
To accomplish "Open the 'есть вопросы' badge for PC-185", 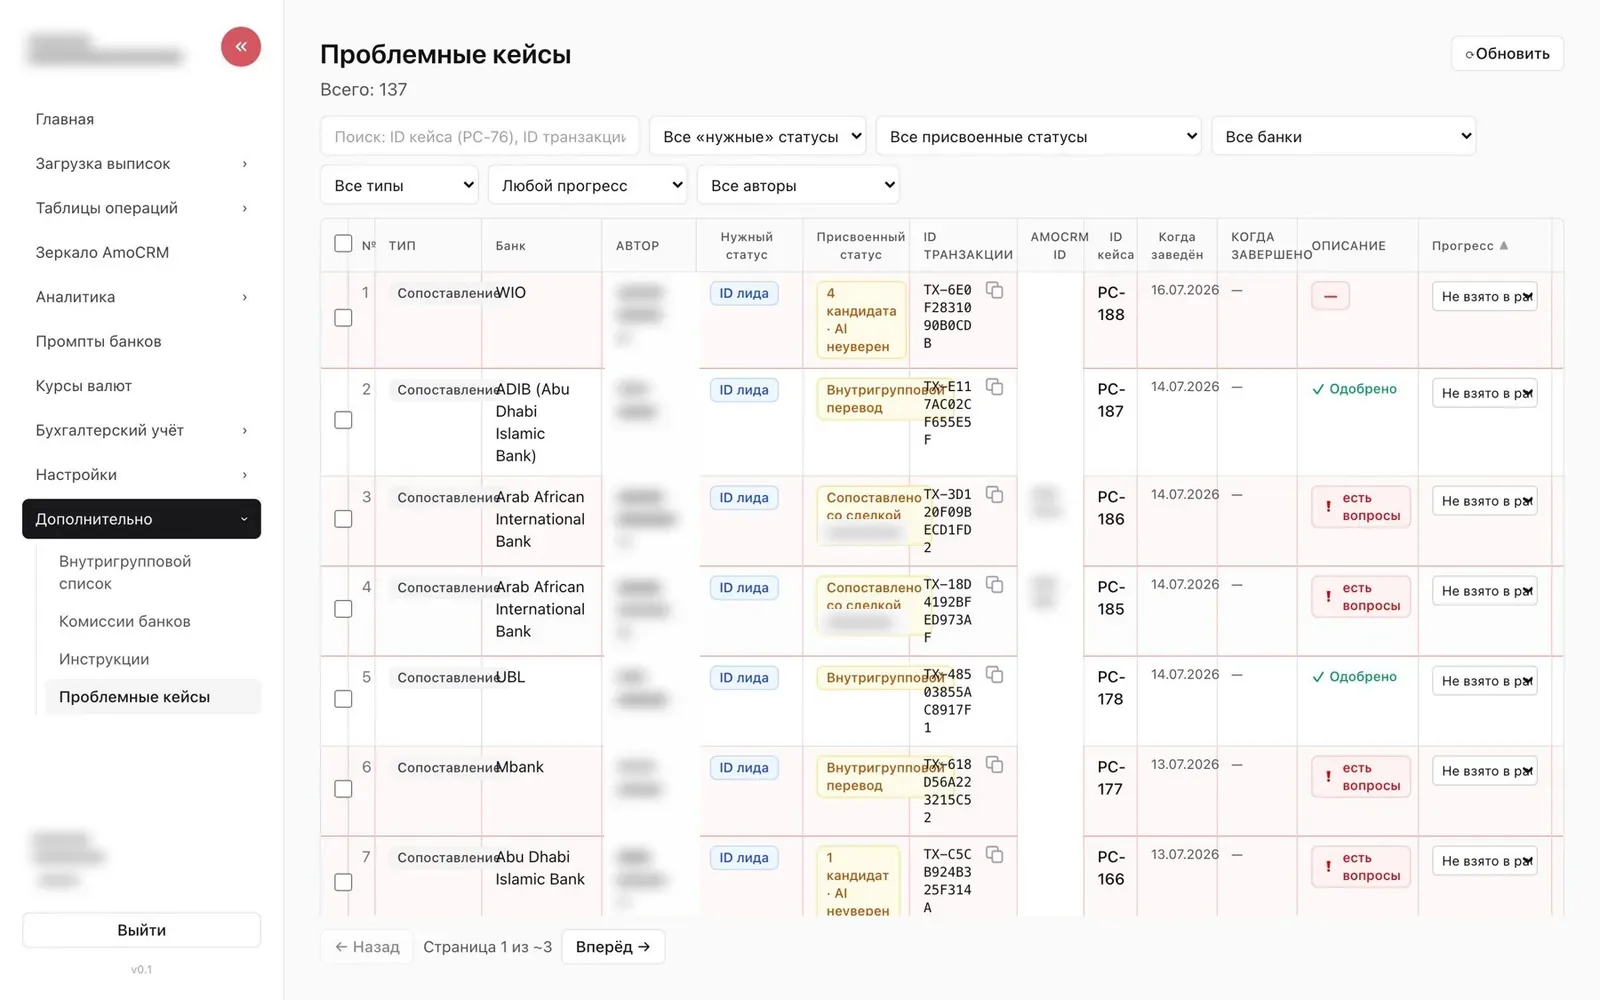I will pyautogui.click(x=1361, y=597).
